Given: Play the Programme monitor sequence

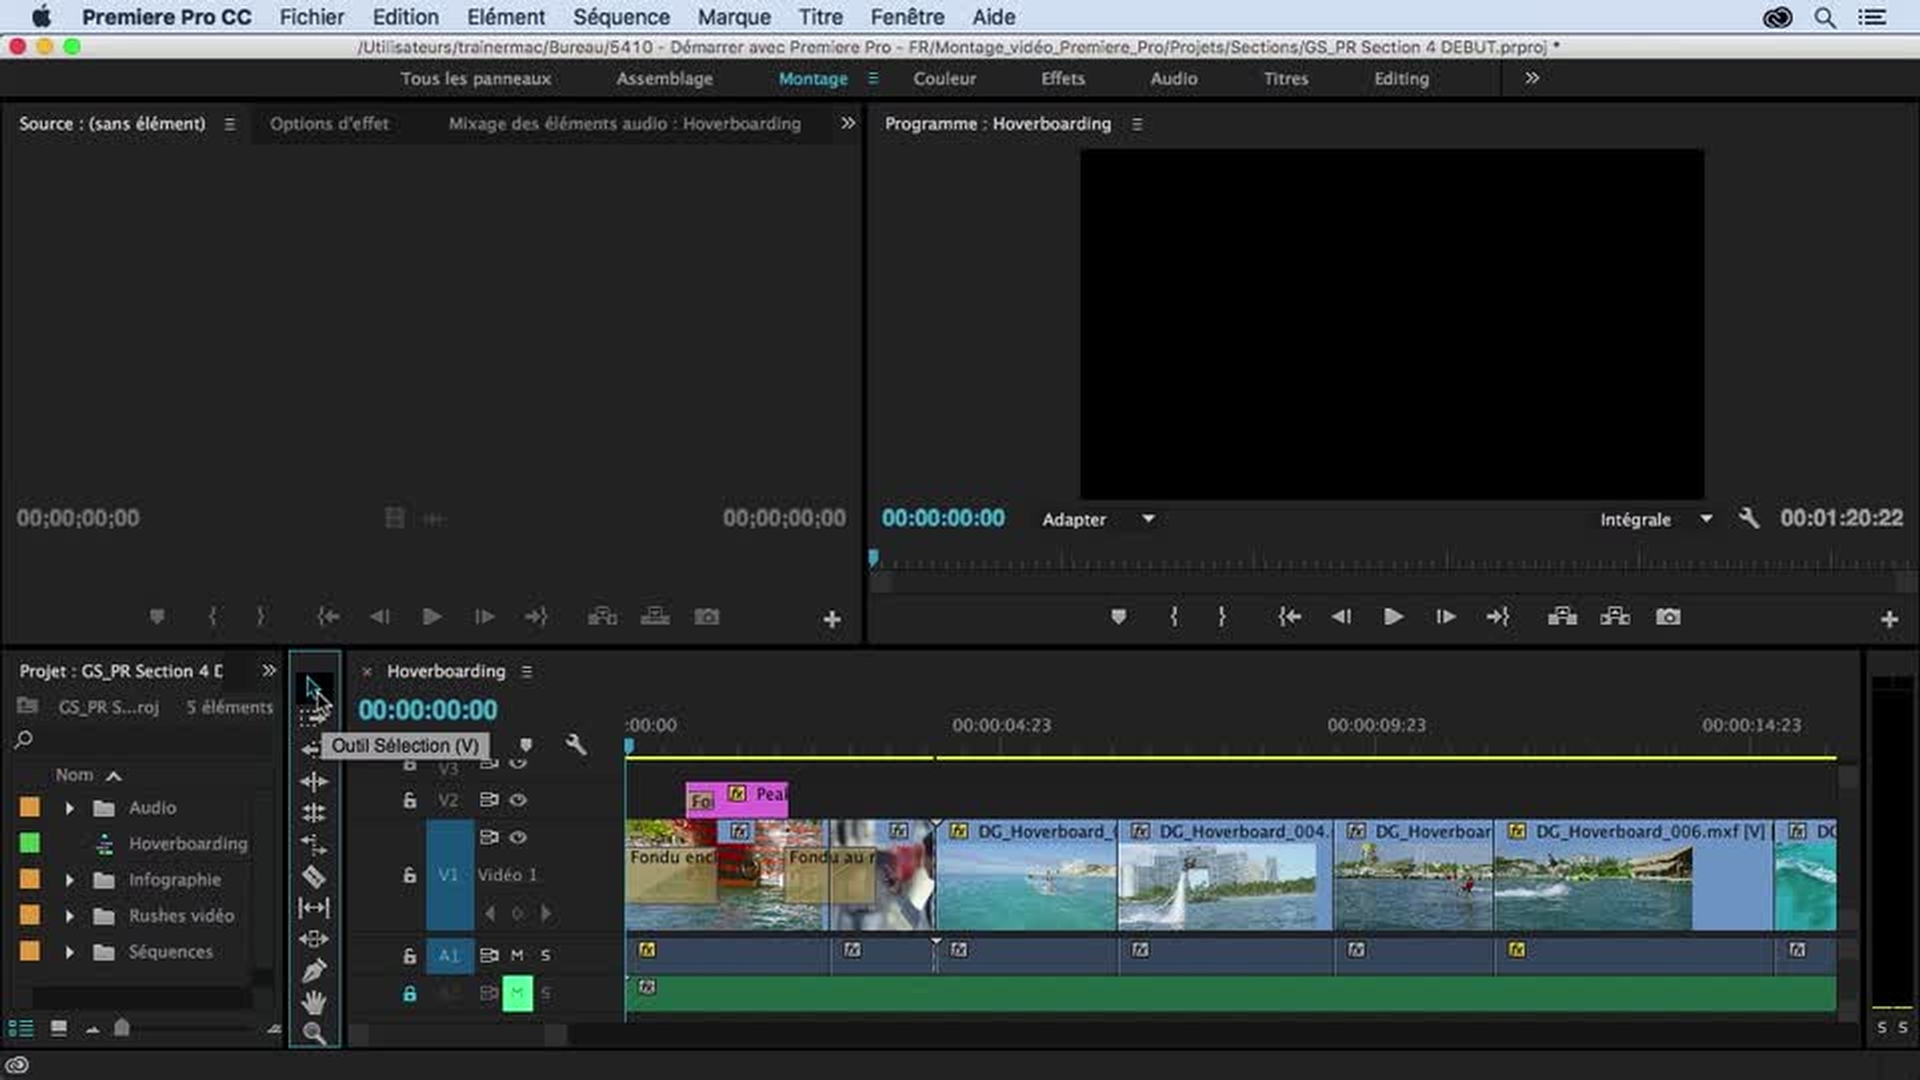Looking at the screenshot, I should click(x=1392, y=617).
